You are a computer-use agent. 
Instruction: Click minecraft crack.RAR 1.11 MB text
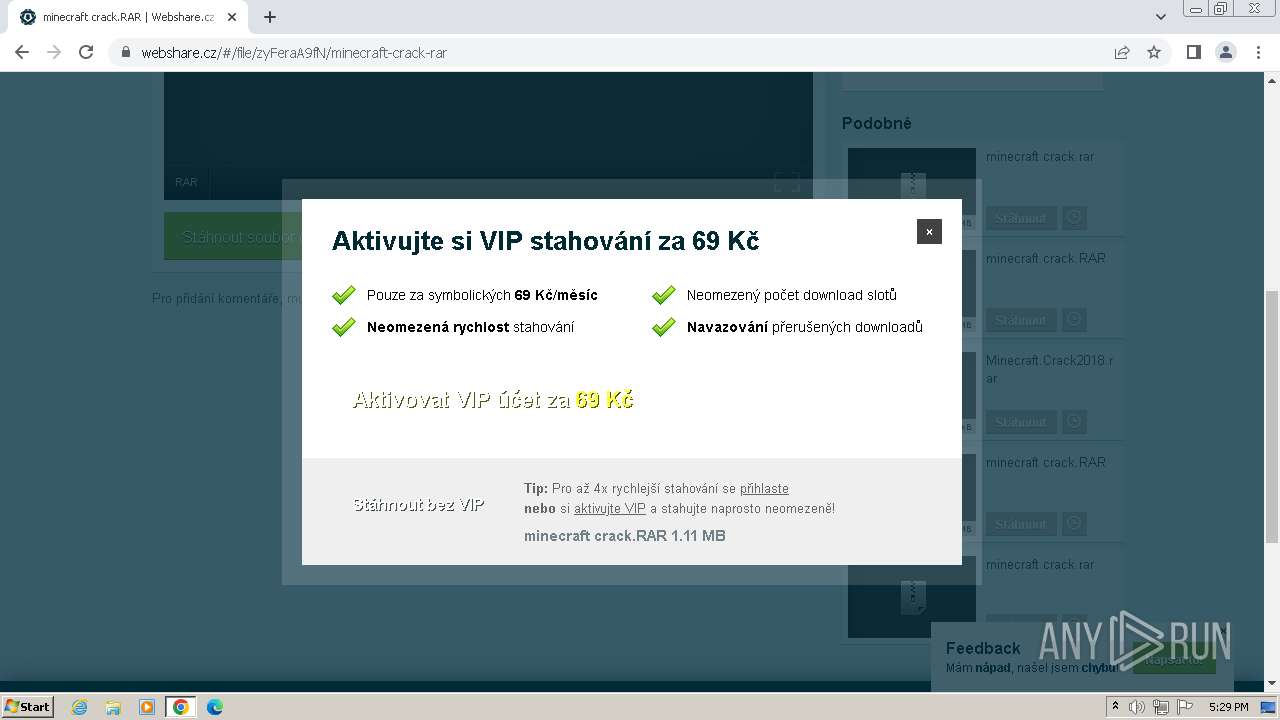click(x=625, y=536)
